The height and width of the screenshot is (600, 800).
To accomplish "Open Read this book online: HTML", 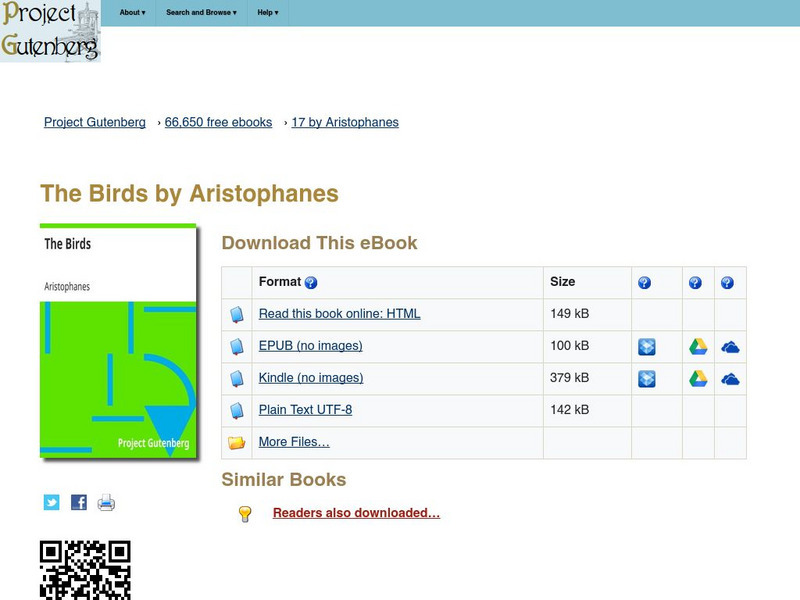I will pyautogui.click(x=340, y=314).
